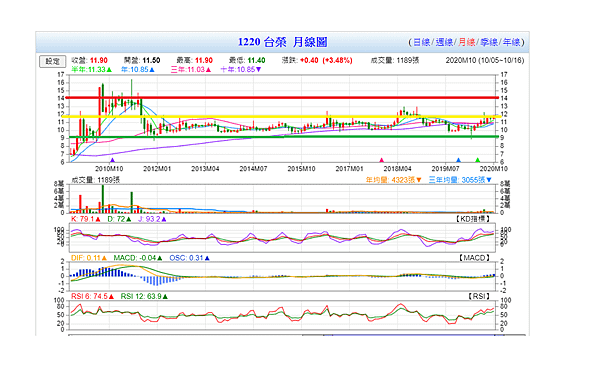
Task: Click the 2015M10 date axis label
Action: coord(301,169)
